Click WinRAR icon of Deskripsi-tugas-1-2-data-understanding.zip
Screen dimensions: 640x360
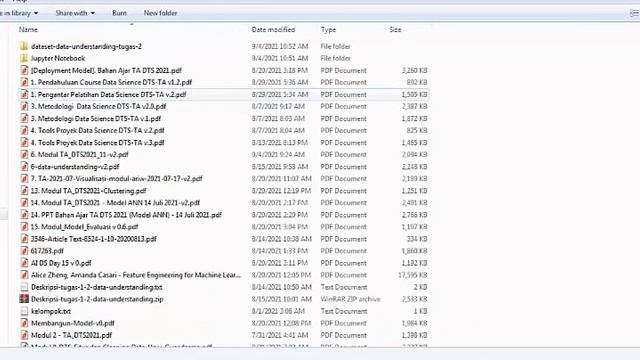coord(24,299)
